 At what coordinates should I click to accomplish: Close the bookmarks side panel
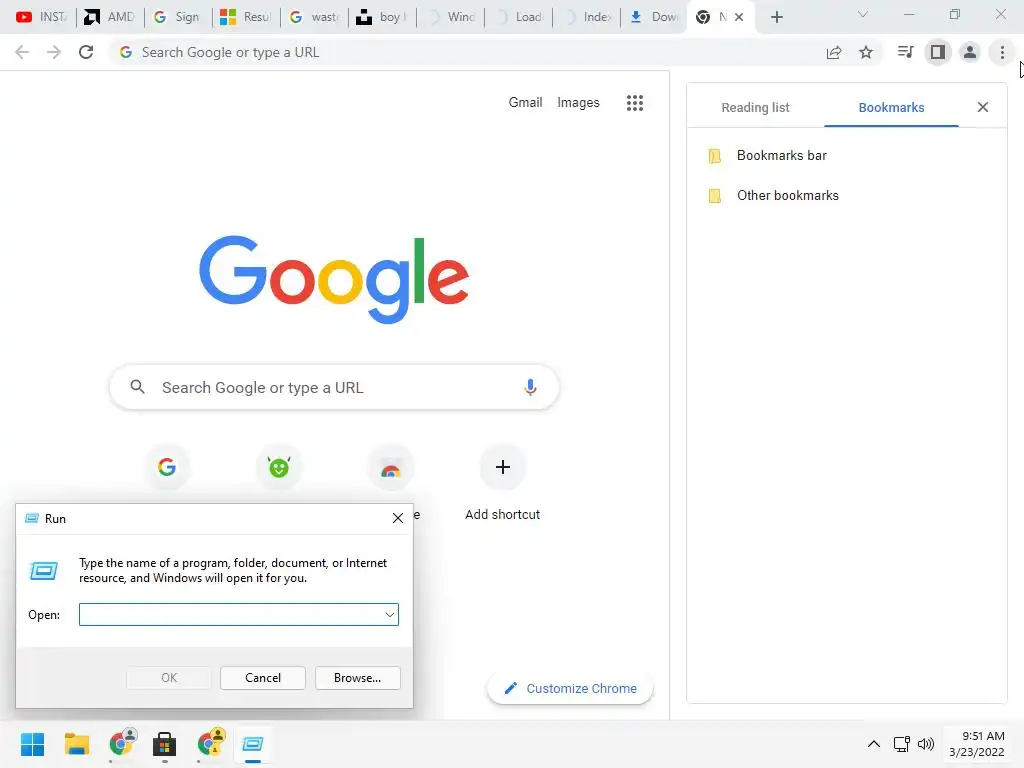(x=983, y=107)
